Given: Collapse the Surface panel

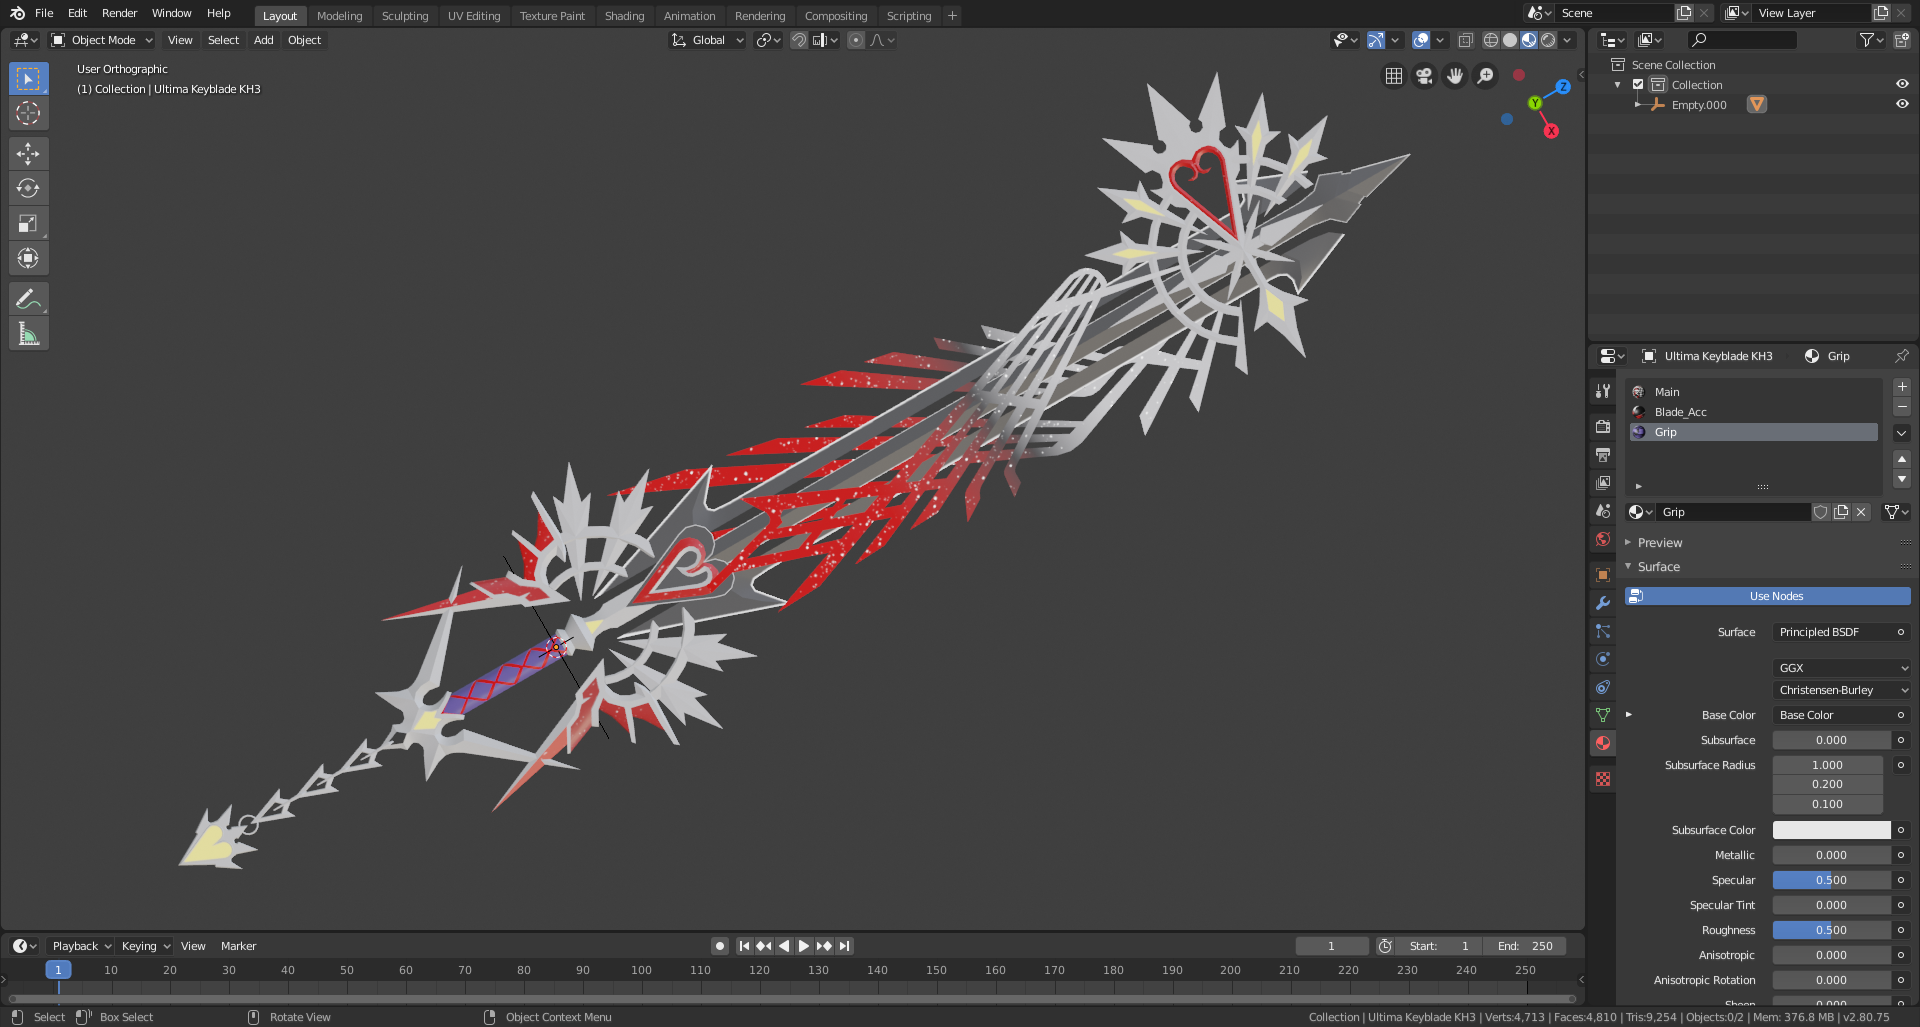Looking at the screenshot, I should click(1658, 567).
